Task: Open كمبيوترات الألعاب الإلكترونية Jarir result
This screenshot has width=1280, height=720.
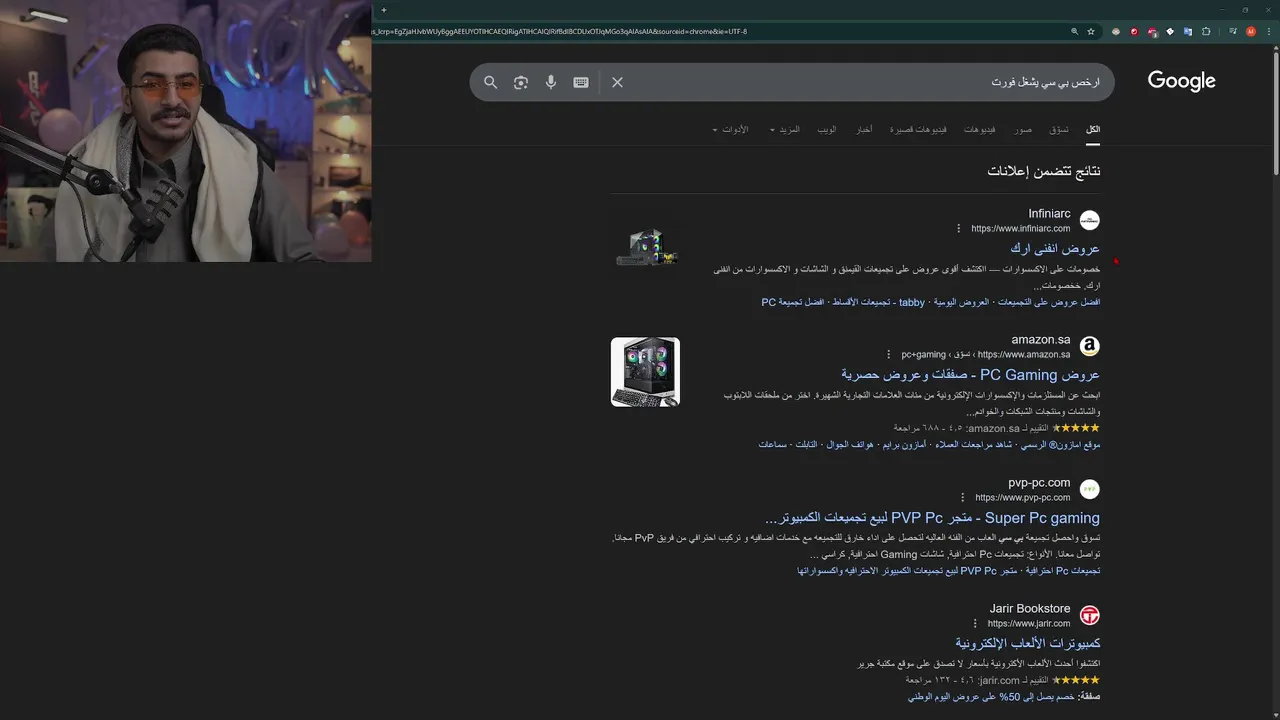Action: (1028, 643)
